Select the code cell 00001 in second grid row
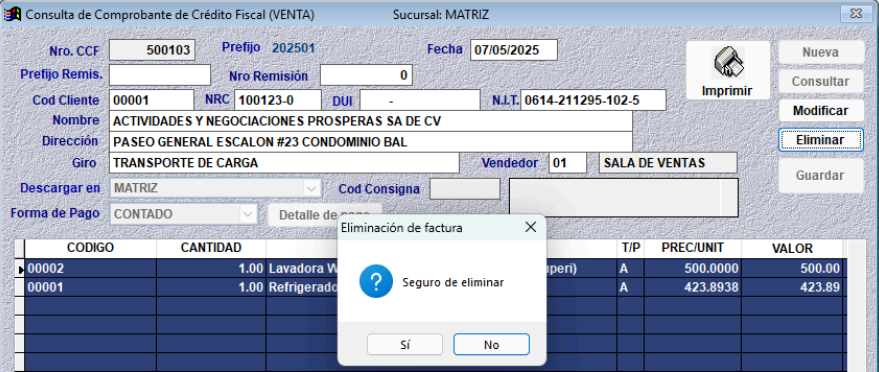This screenshot has width=879, height=372. (90, 287)
